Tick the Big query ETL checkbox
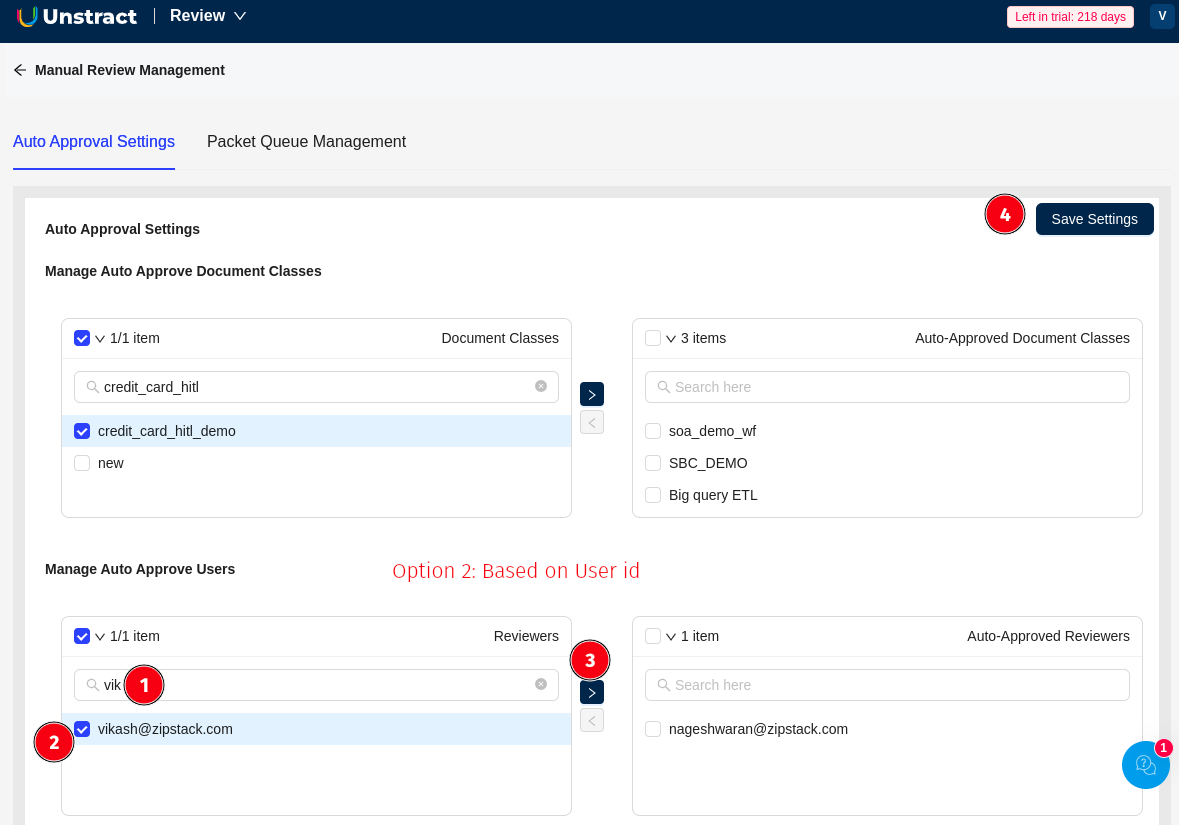The height and width of the screenshot is (825, 1179). pyautogui.click(x=653, y=495)
